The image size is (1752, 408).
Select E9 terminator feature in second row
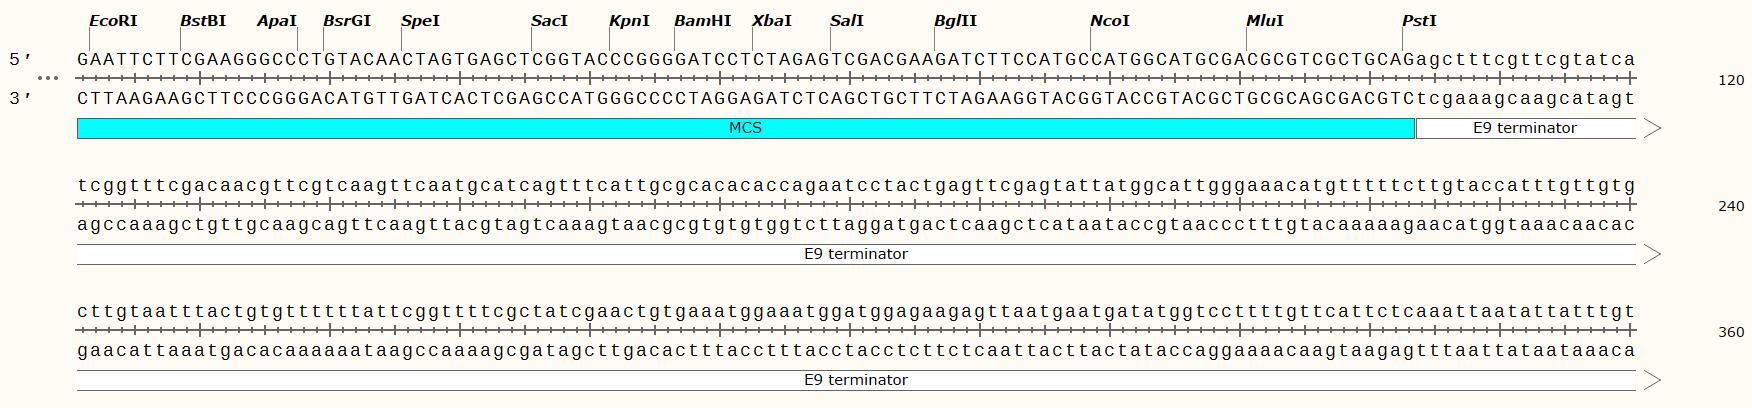click(x=869, y=254)
